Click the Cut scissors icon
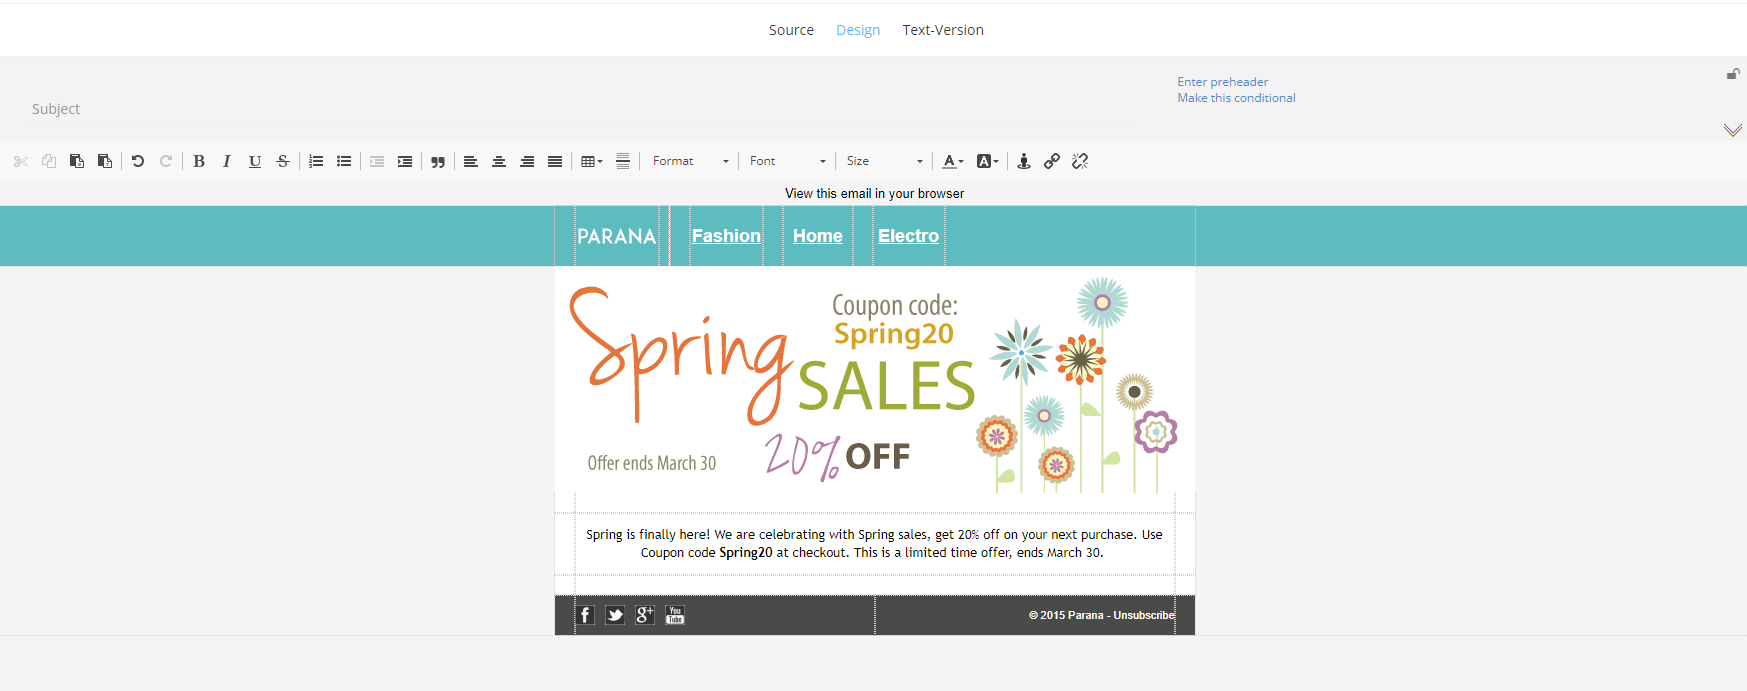Image resolution: width=1747 pixels, height=691 pixels. [x=21, y=161]
